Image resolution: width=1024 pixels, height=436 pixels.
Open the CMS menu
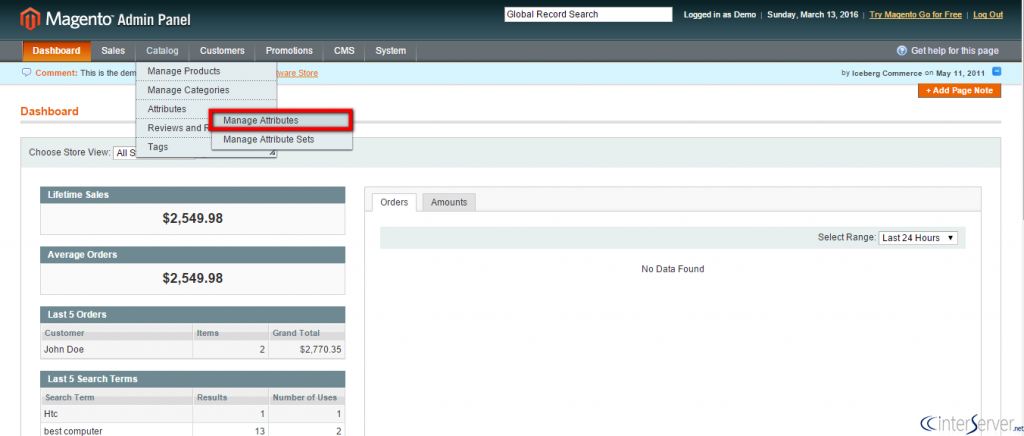point(344,51)
